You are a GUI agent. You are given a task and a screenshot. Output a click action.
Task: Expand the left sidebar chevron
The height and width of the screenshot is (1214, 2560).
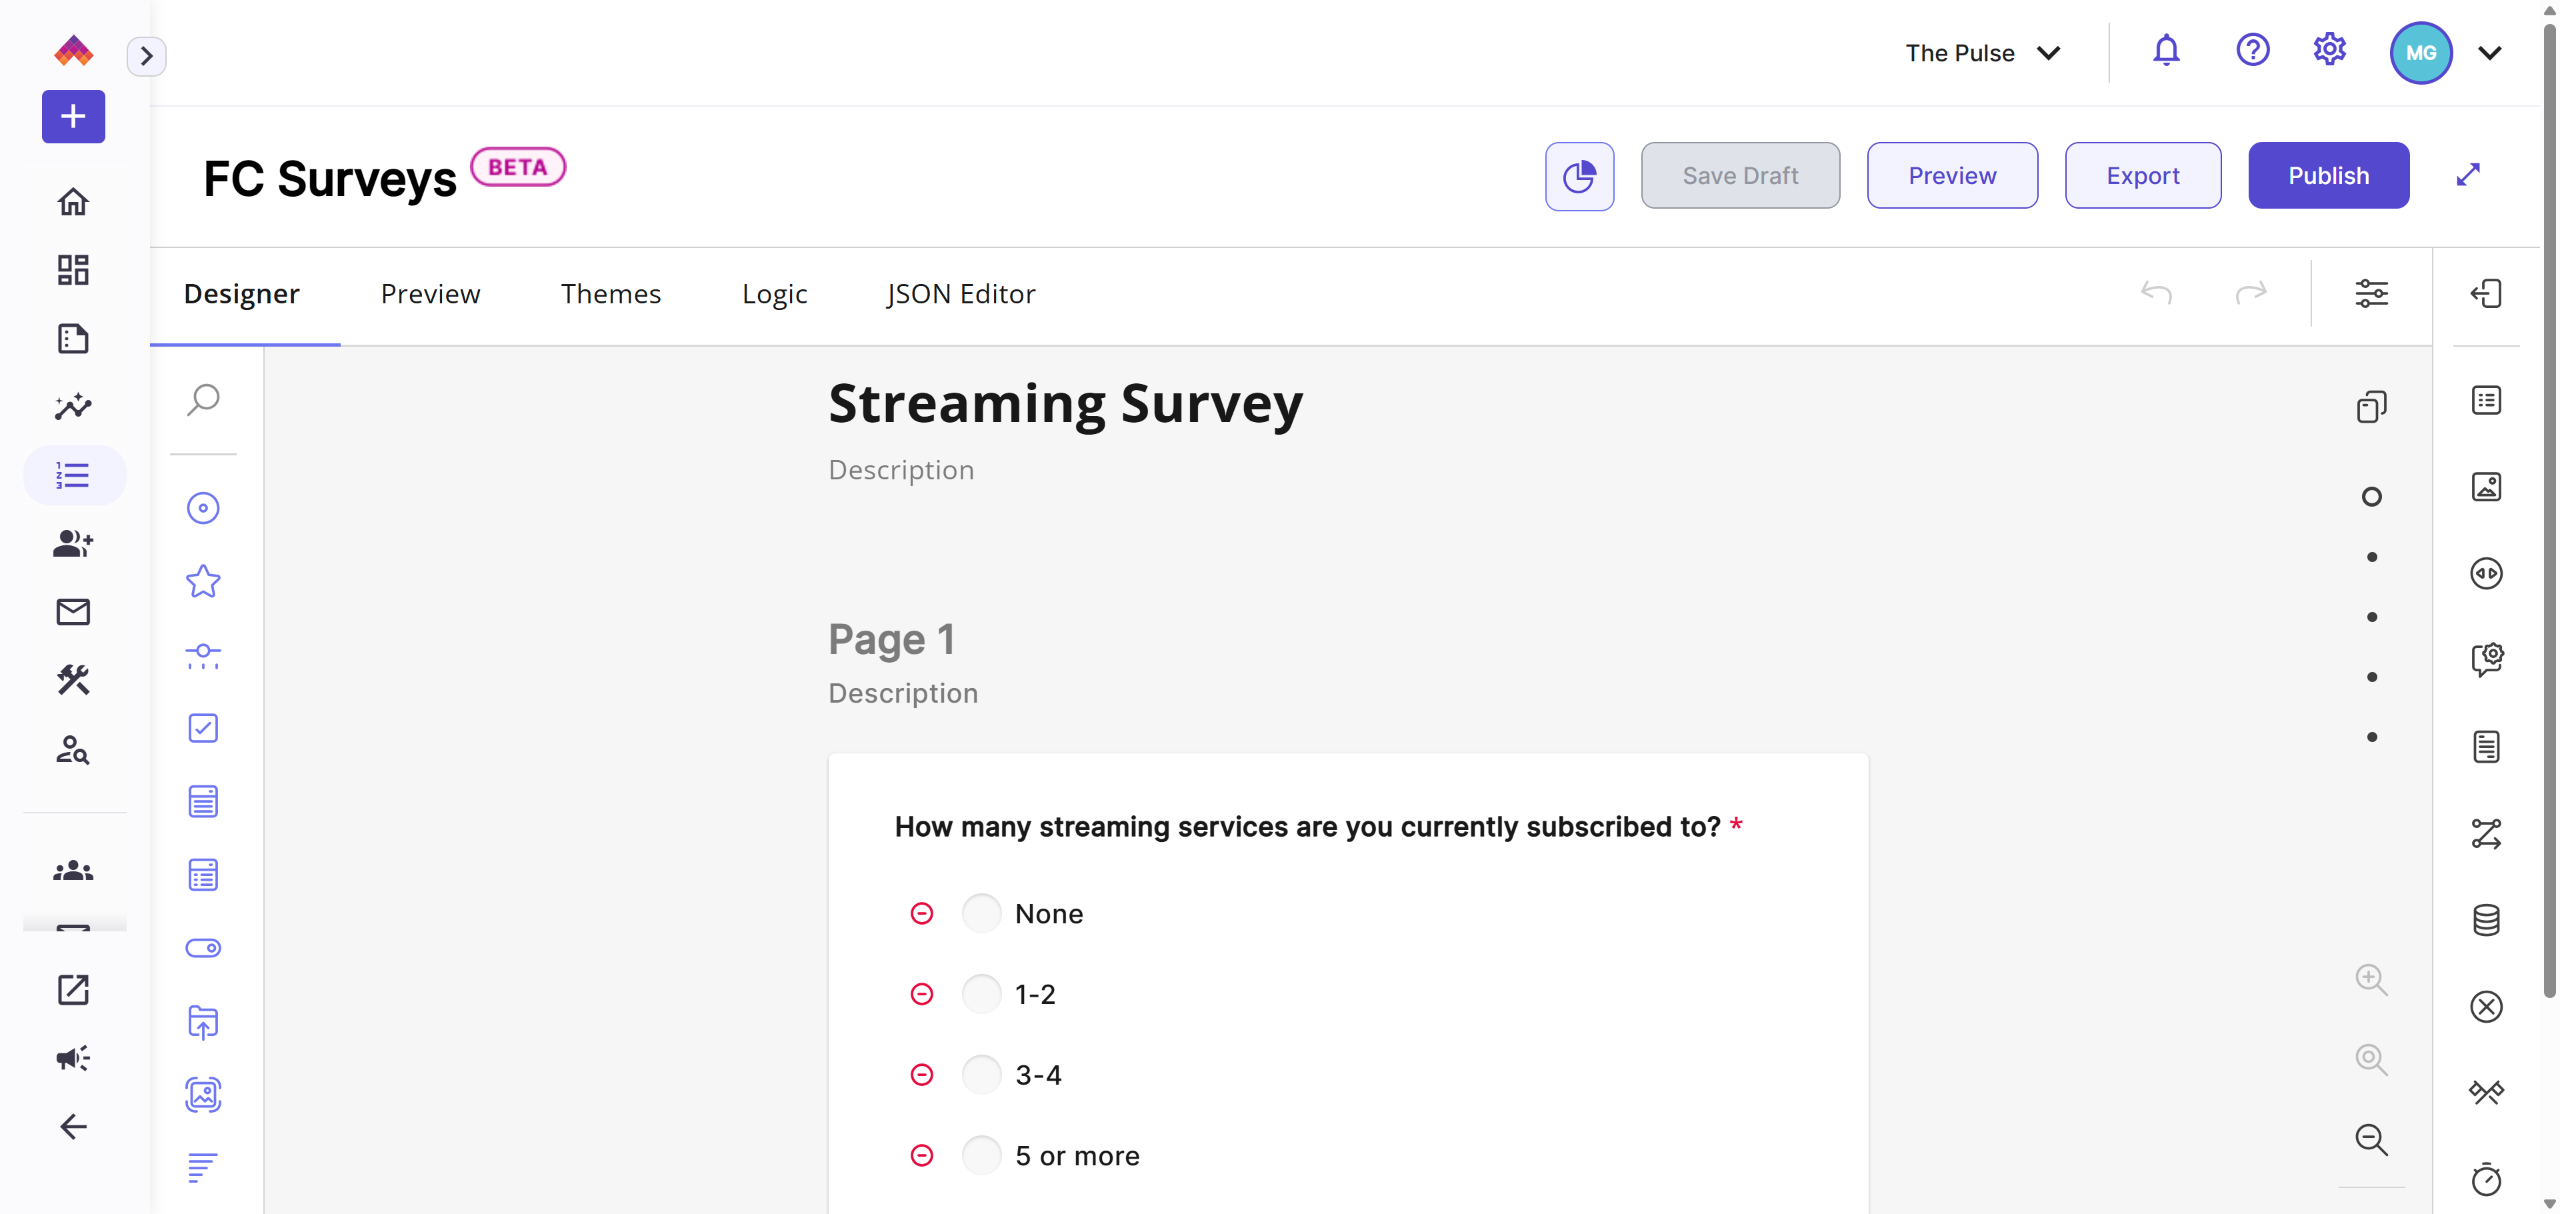click(147, 56)
